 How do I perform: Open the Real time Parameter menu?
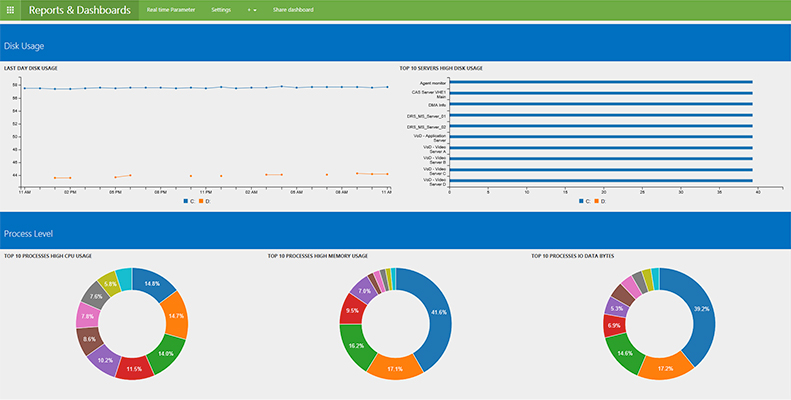click(x=171, y=10)
